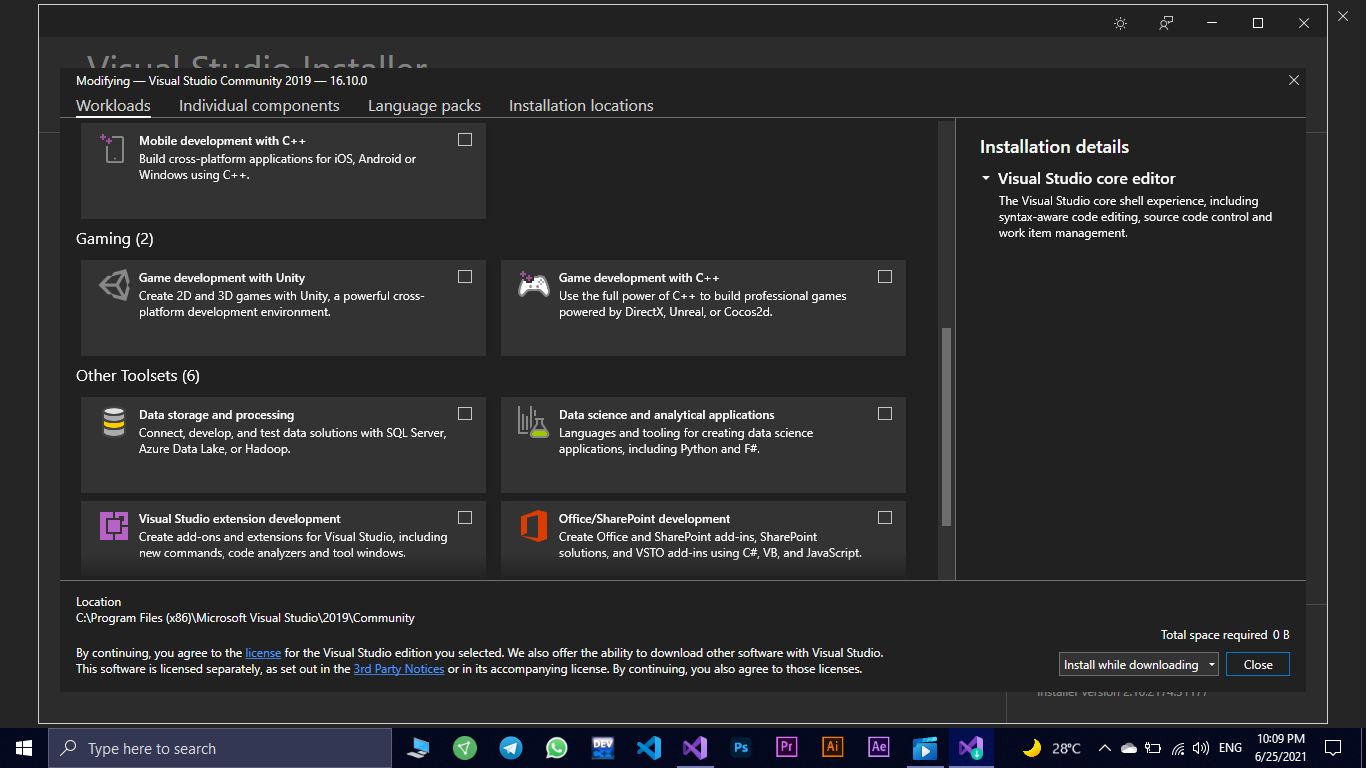The width and height of the screenshot is (1366, 768).
Task: Switch to the Individual components tab
Action: click(x=259, y=106)
